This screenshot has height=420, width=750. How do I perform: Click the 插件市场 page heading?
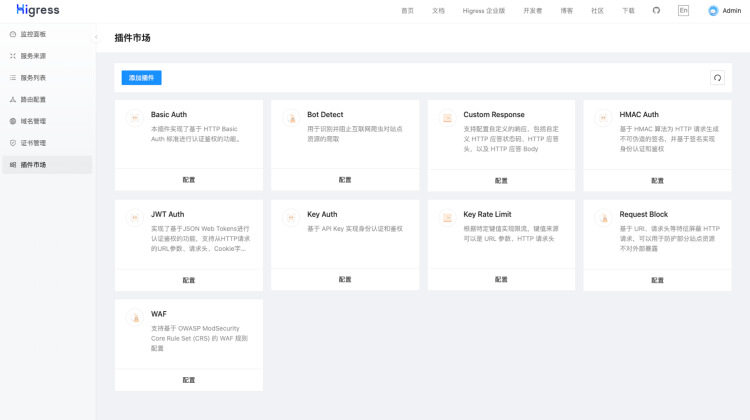(132, 38)
